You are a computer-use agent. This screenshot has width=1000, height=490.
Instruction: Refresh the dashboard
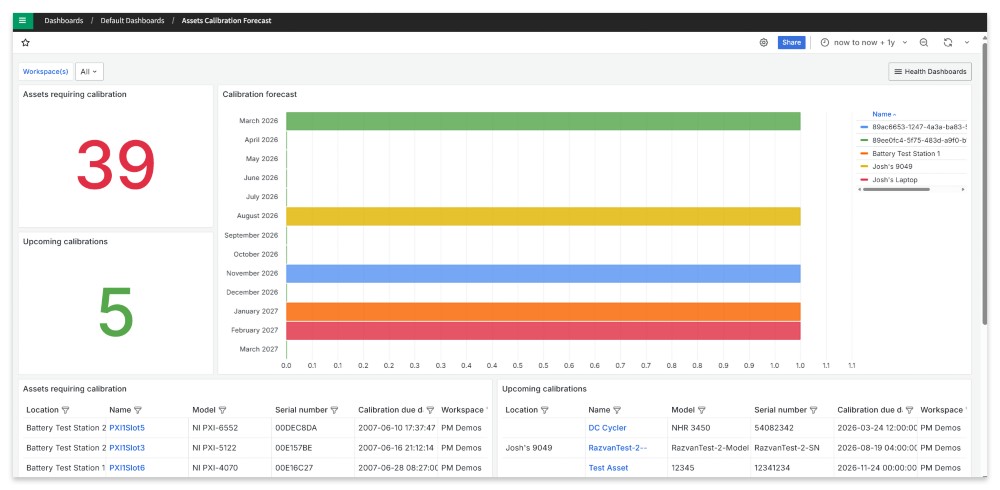pyautogui.click(x=948, y=43)
